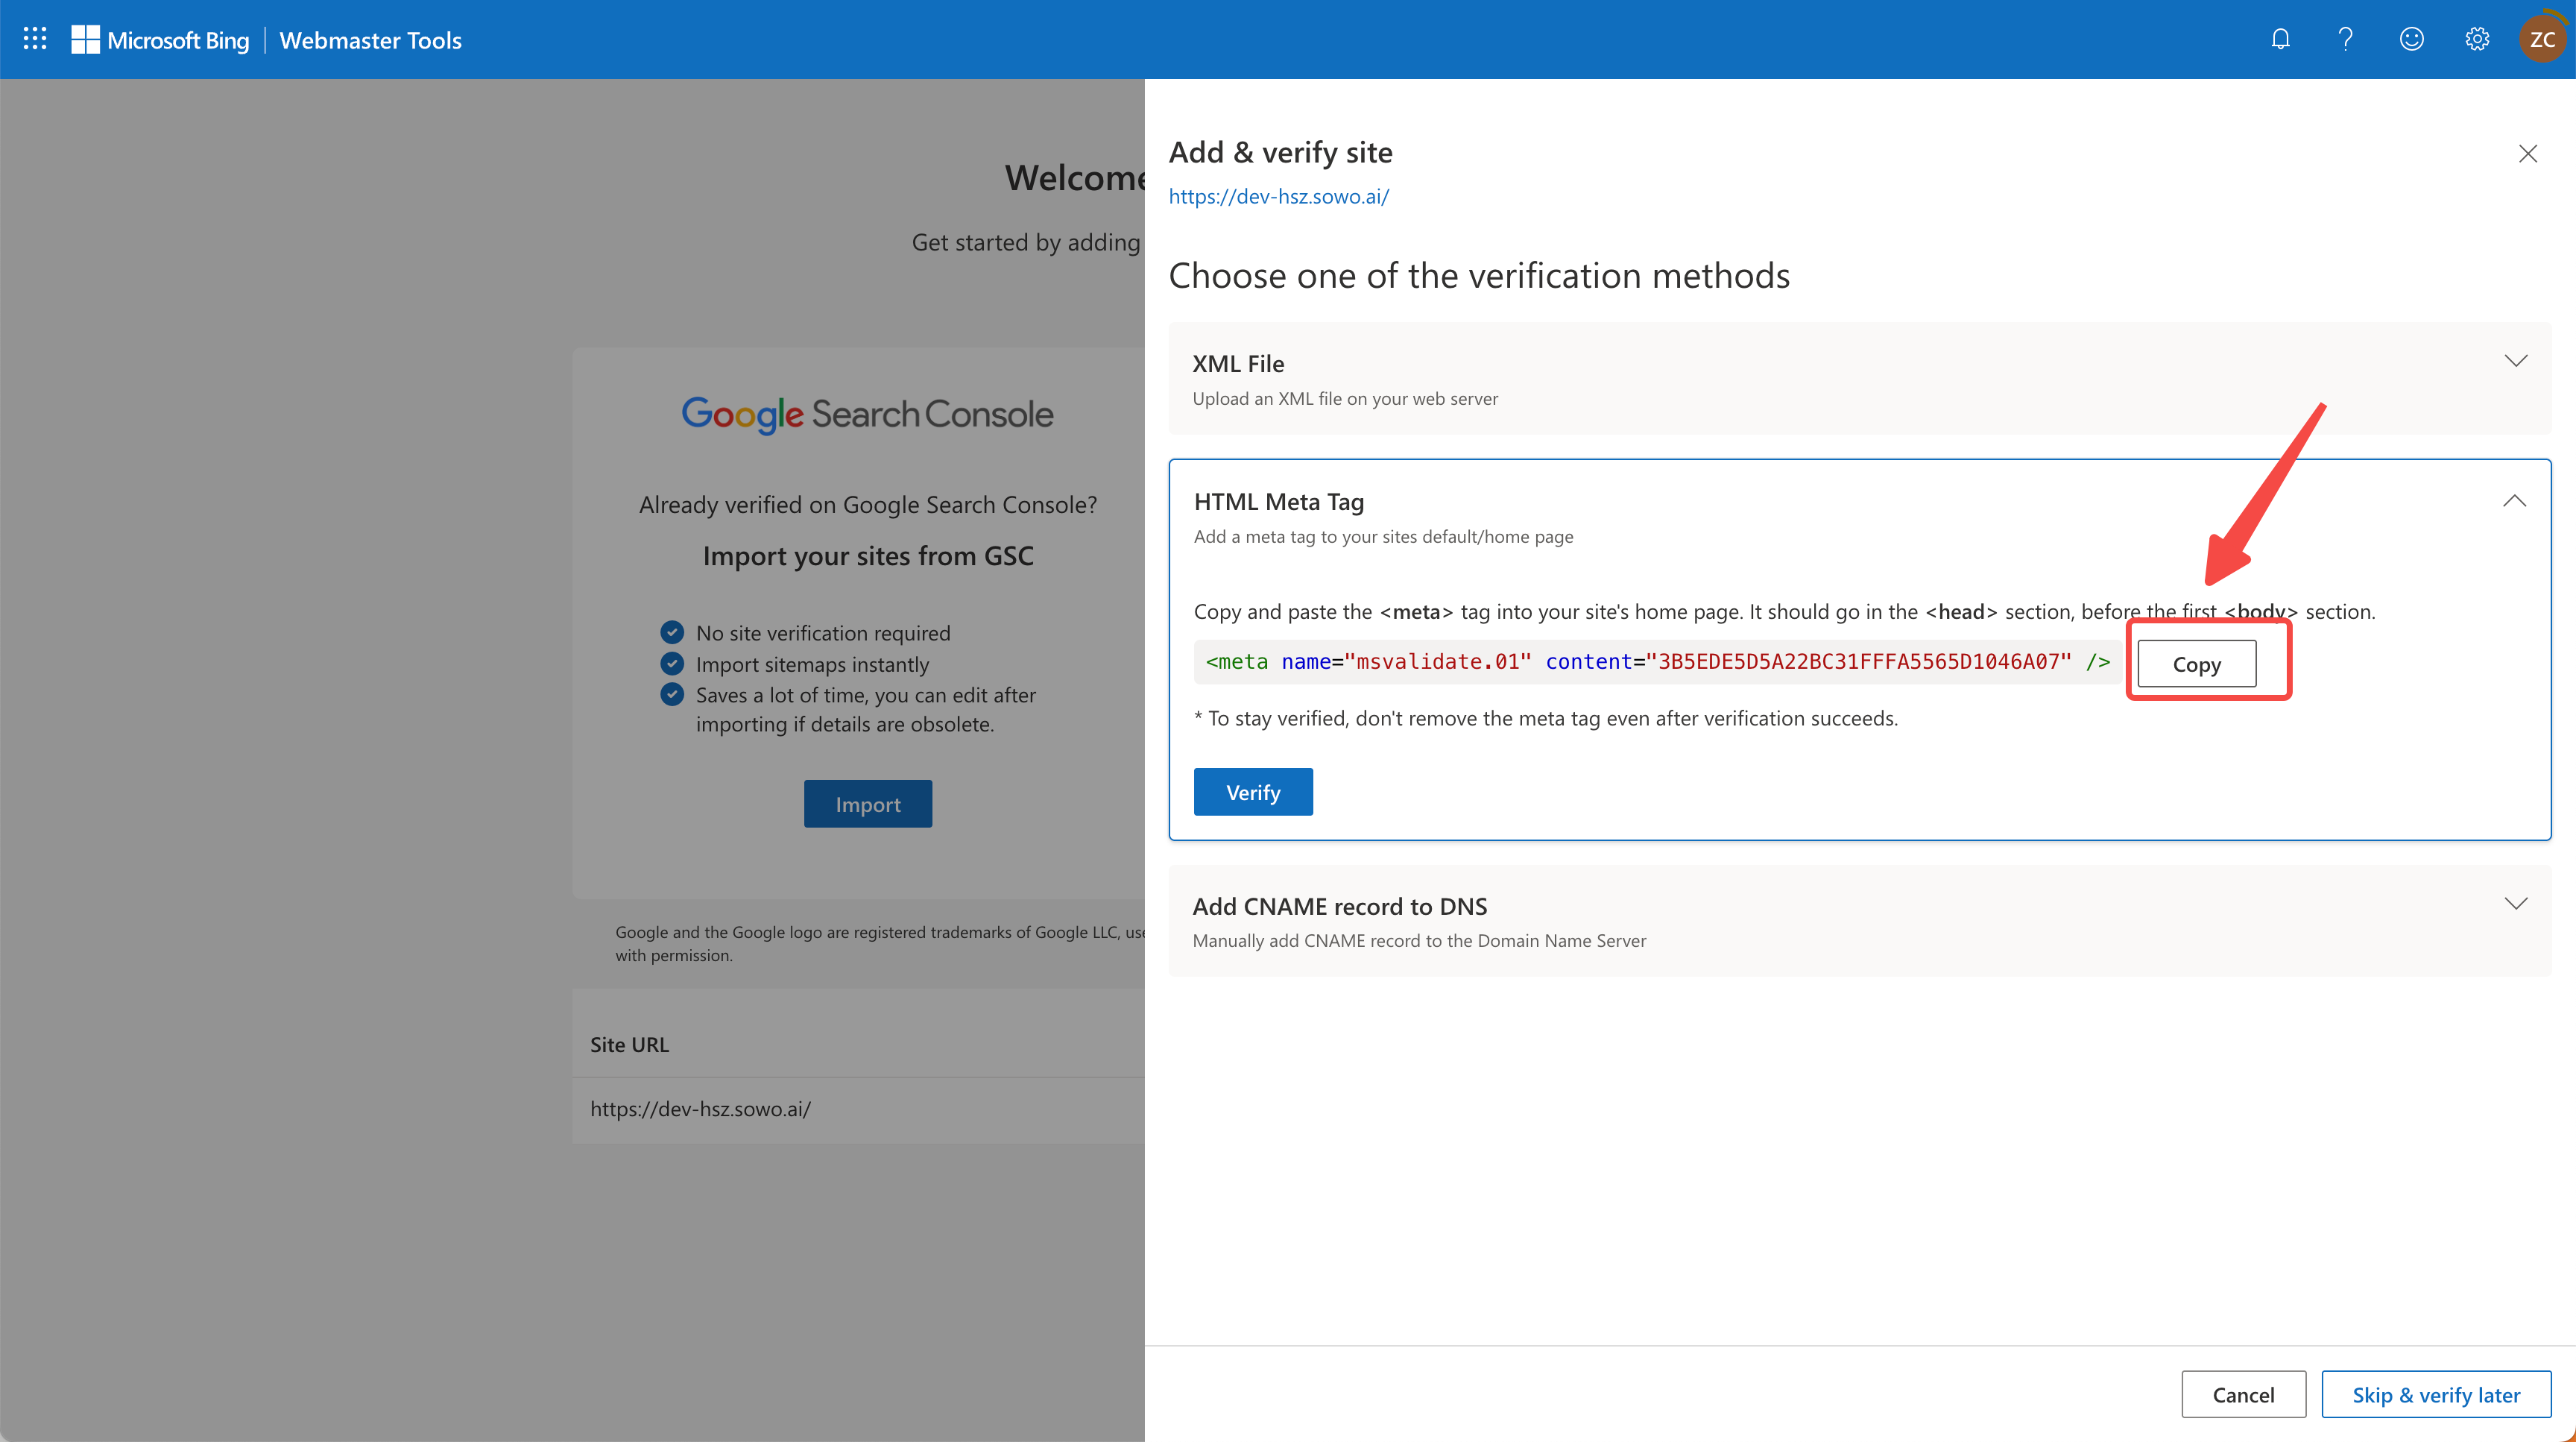Choose Skip & verify later
This screenshot has width=2576, height=1442.
[x=2435, y=1394]
